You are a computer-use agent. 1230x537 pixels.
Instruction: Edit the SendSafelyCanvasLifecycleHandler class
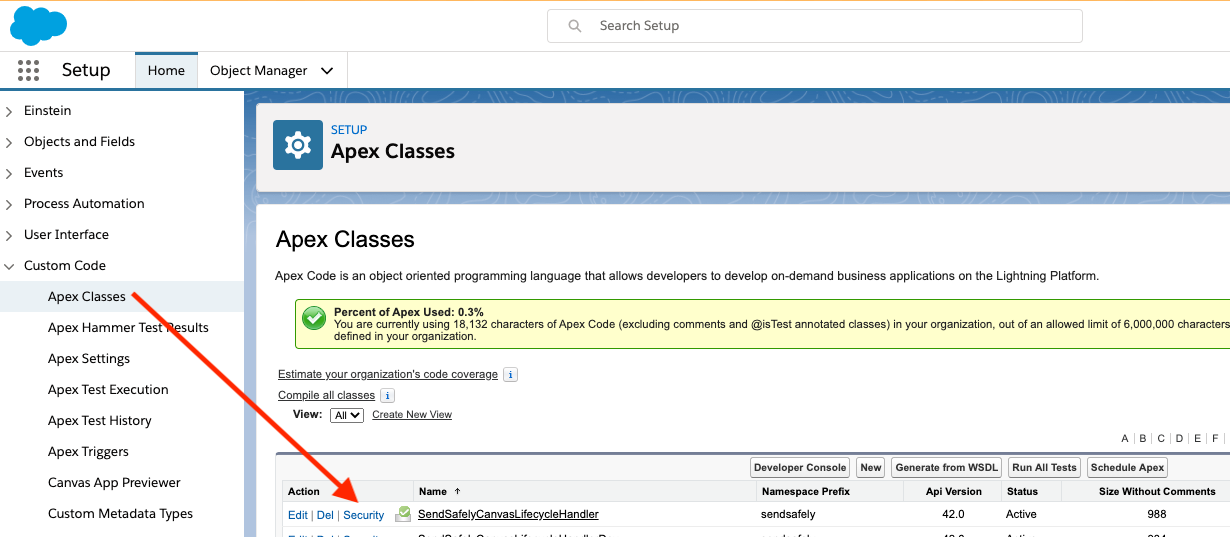point(298,515)
